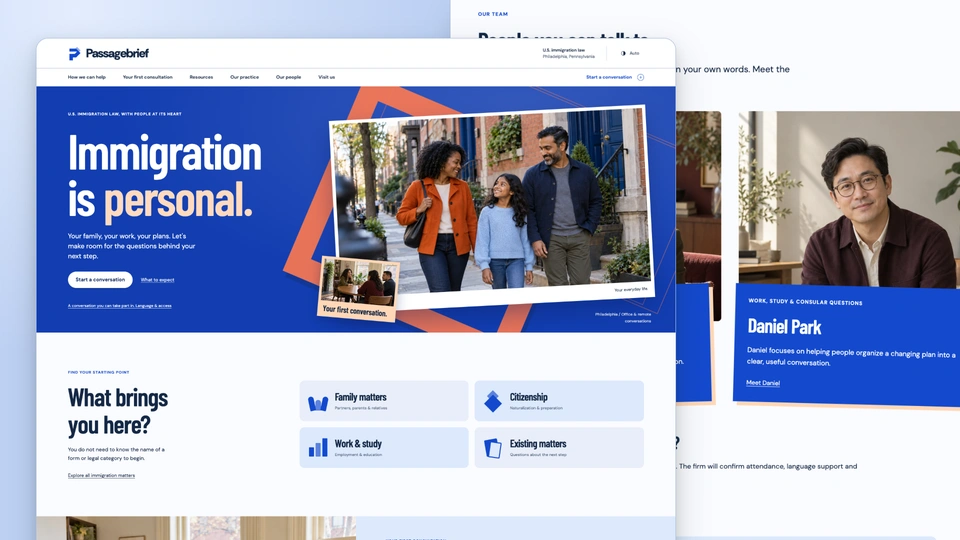This screenshot has width=960, height=540.
Task: Go to the Resources nav item
Action: (x=201, y=77)
